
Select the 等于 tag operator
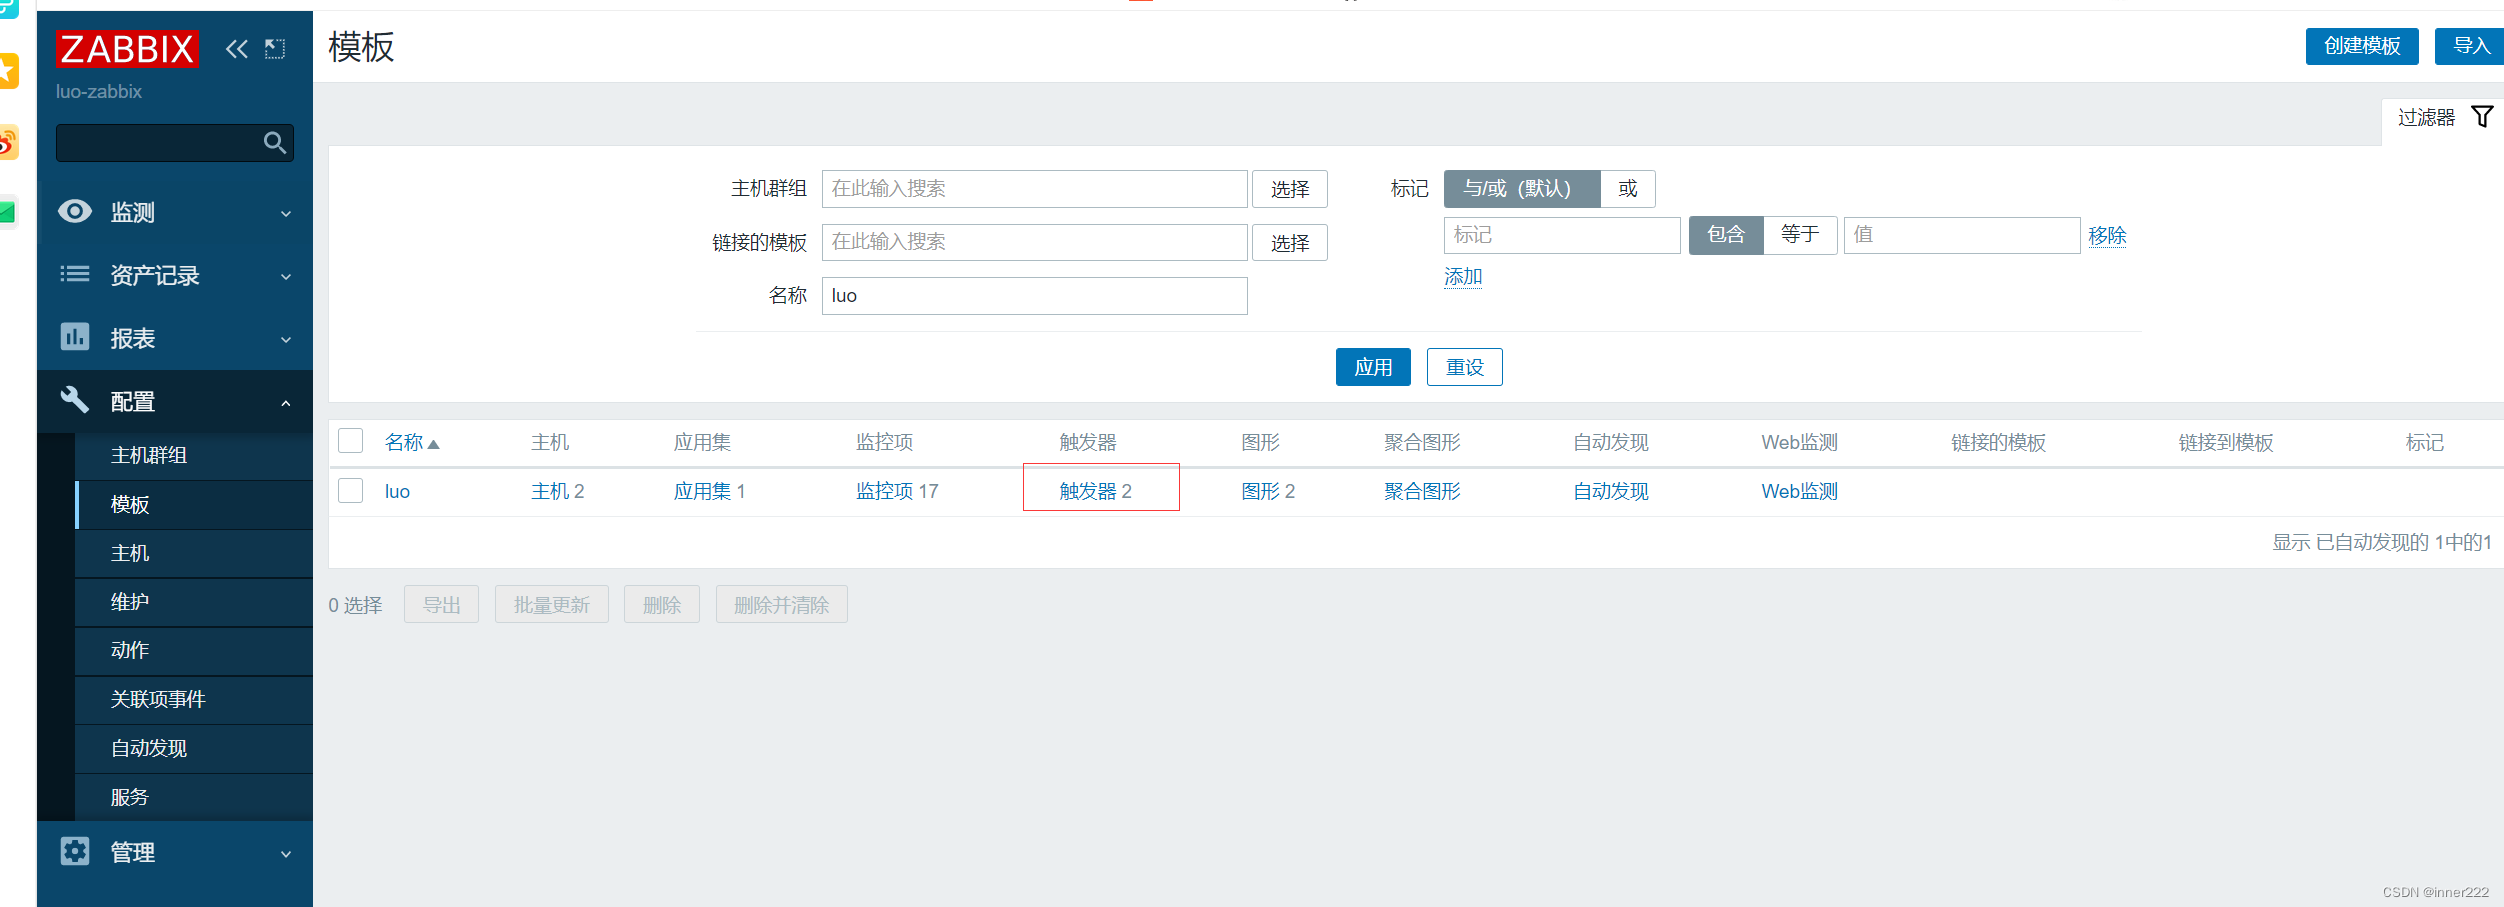pos(1800,235)
